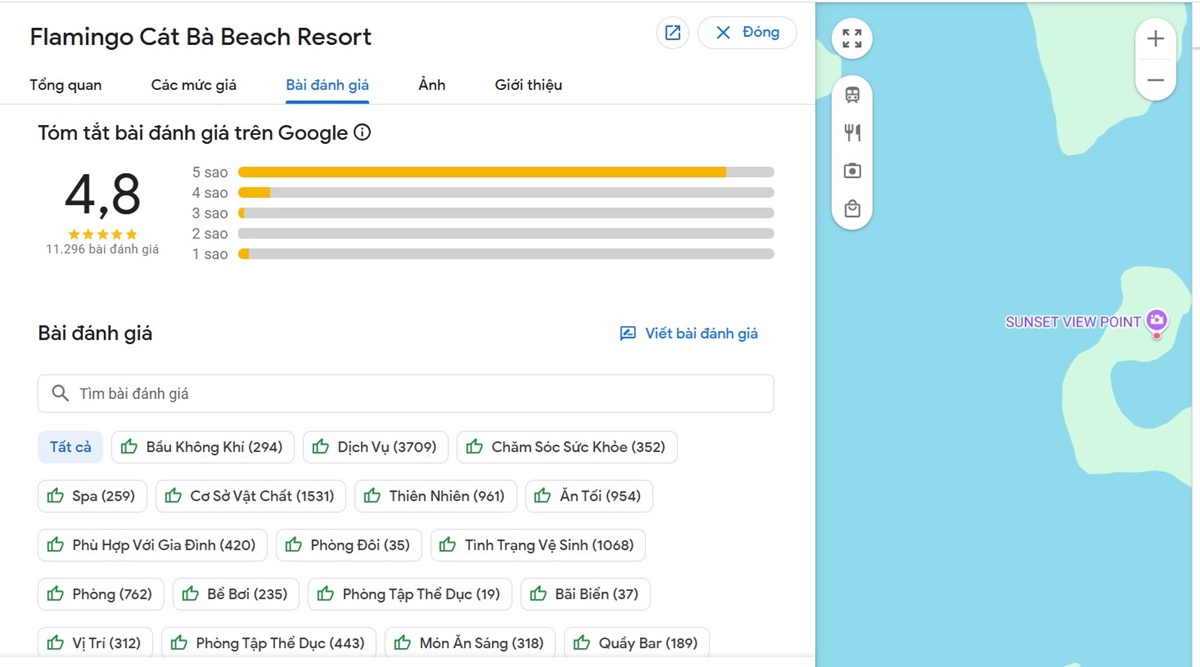Select the Vị Trí (312) chip
Image resolution: width=1200 pixels, height=667 pixels.
[96, 643]
